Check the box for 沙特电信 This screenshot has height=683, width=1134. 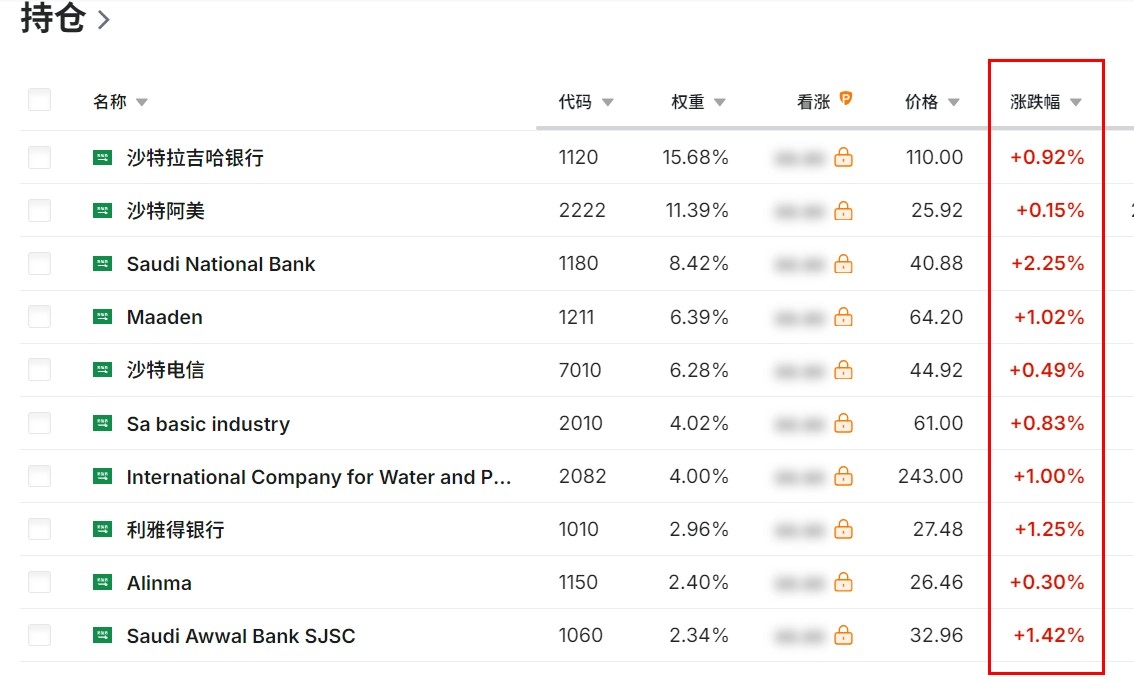pos(39,370)
